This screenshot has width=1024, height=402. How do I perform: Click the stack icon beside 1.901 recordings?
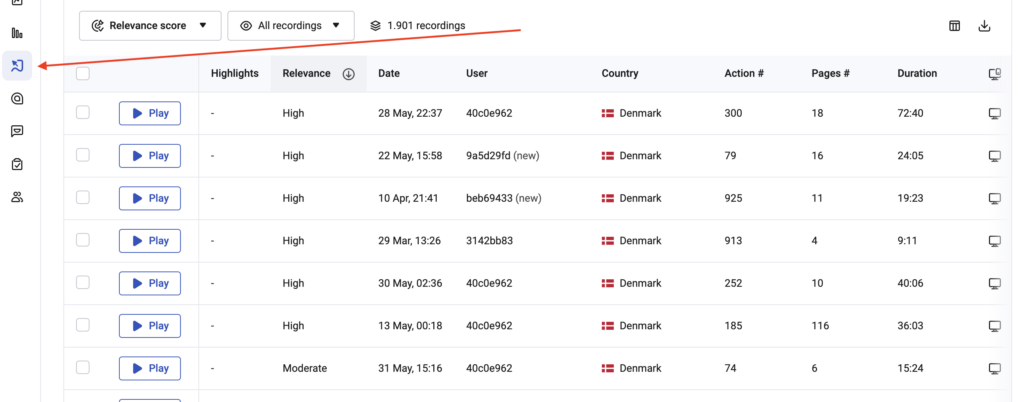(x=375, y=26)
